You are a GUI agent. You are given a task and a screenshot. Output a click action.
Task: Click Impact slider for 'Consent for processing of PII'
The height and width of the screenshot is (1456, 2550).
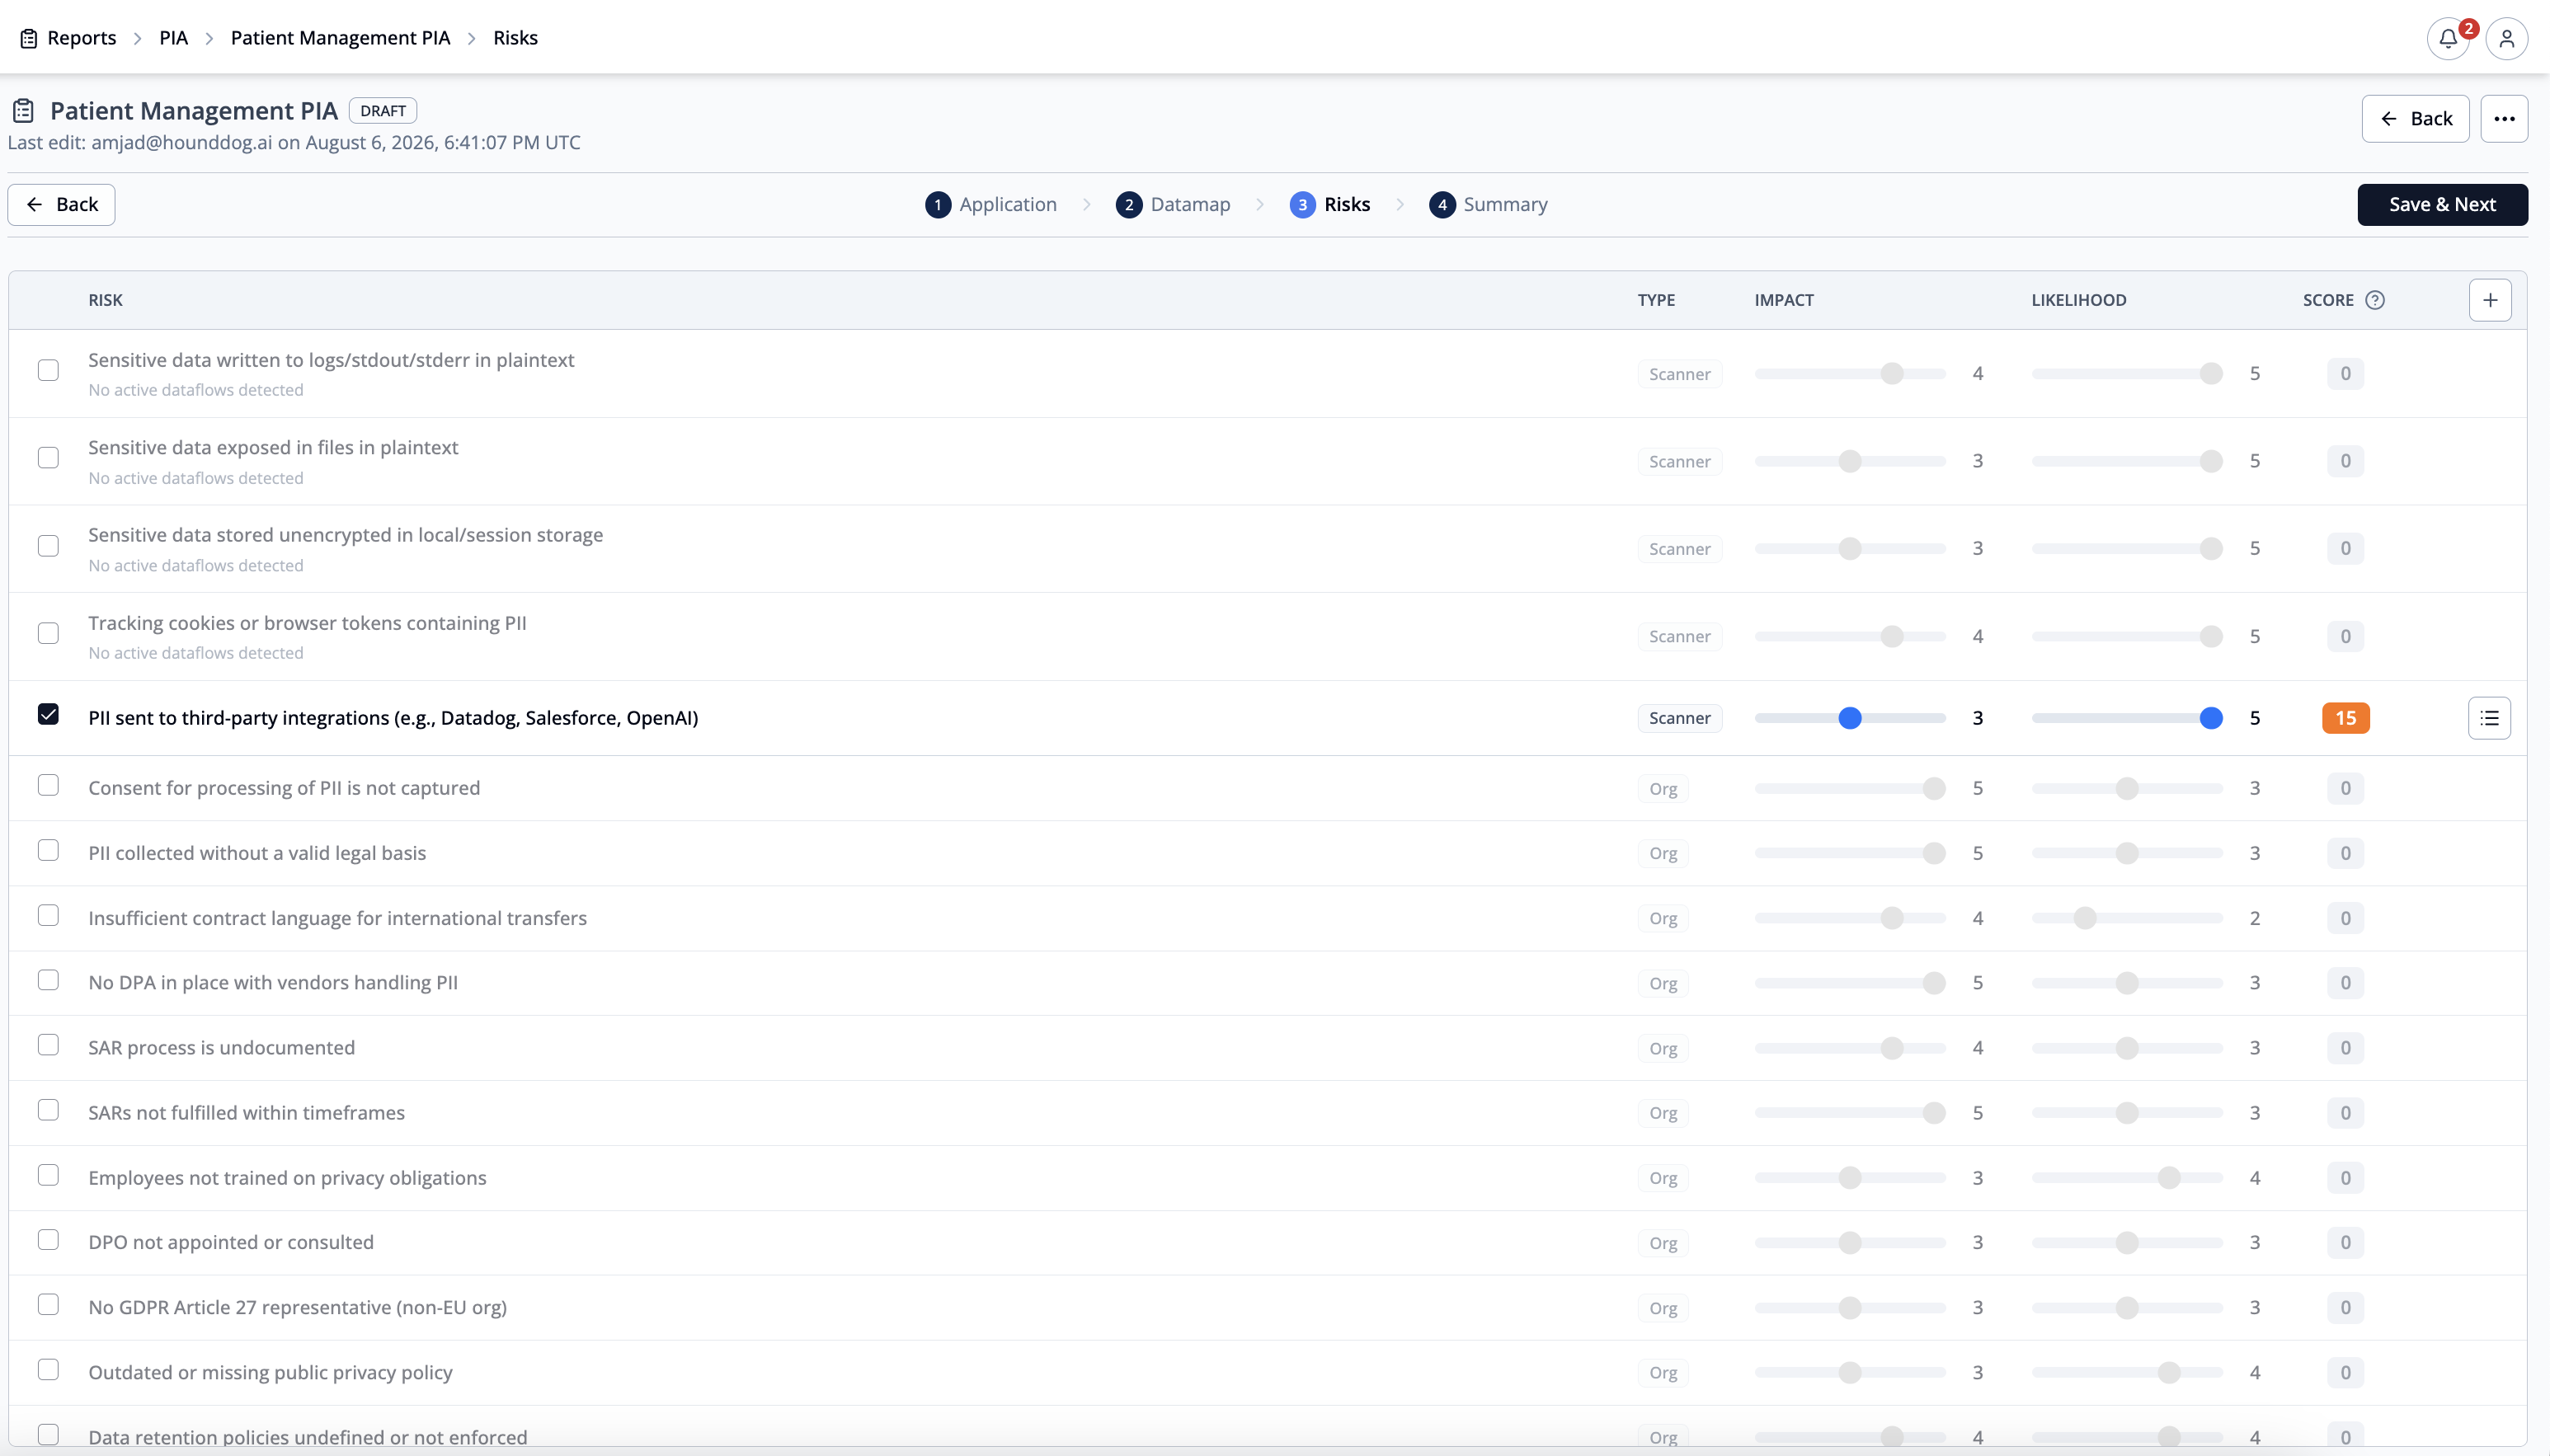point(1850,788)
